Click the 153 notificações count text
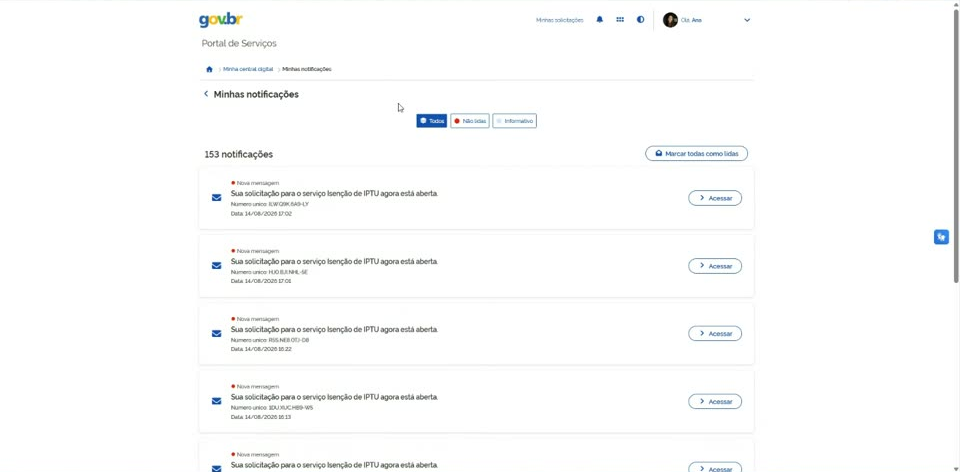The height and width of the screenshot is (472, 960). (239, 154)
